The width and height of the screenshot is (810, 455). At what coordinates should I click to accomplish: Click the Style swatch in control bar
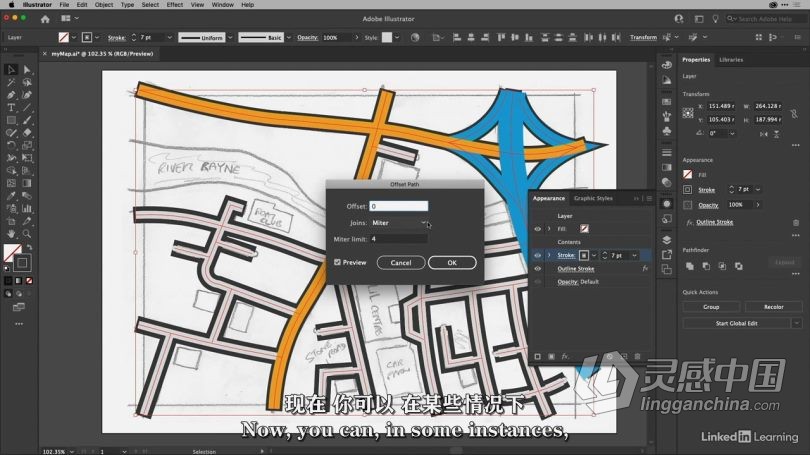pyautogui.click(x=386, y=38)
